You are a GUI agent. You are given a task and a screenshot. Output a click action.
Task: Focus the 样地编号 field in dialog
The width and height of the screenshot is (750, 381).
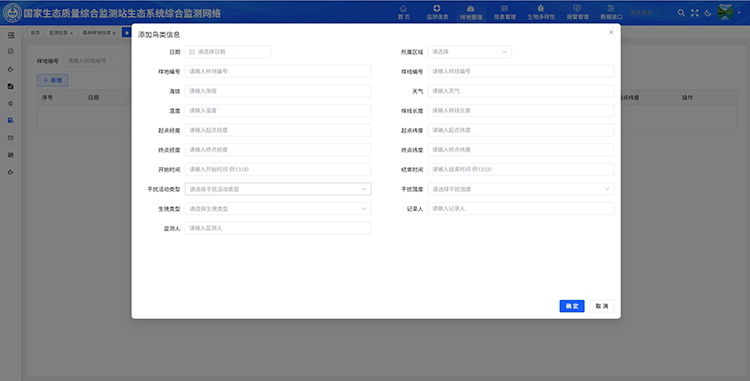tap(278, 71)
